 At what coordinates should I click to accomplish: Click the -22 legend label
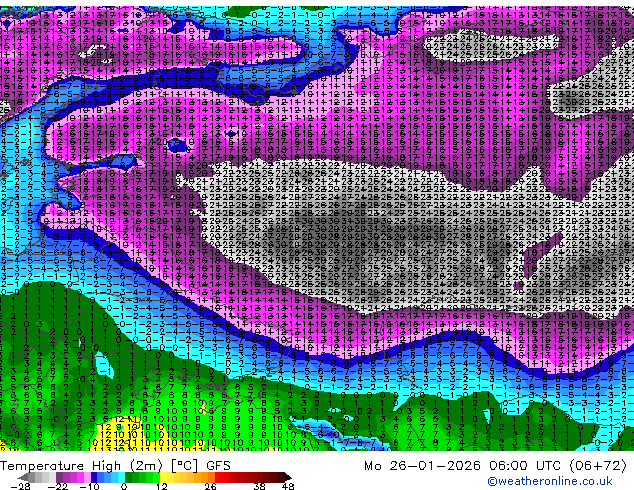point(57,486)
